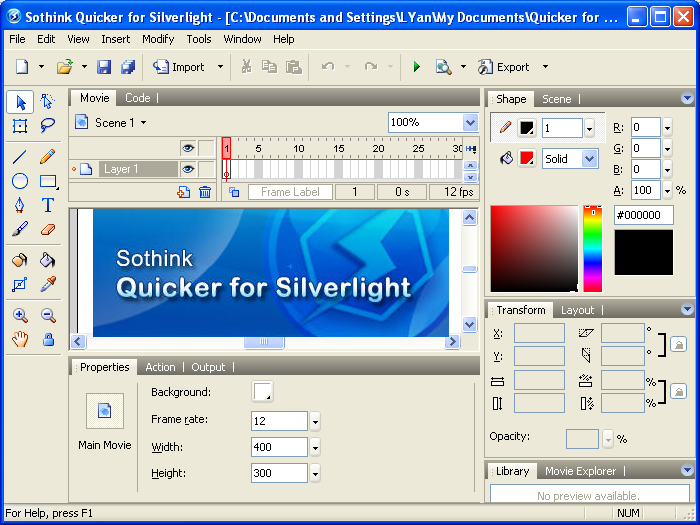Viewport: 700px width, 525px height.
Task: Play the movie with green arrow
Action: click(417, 67)
